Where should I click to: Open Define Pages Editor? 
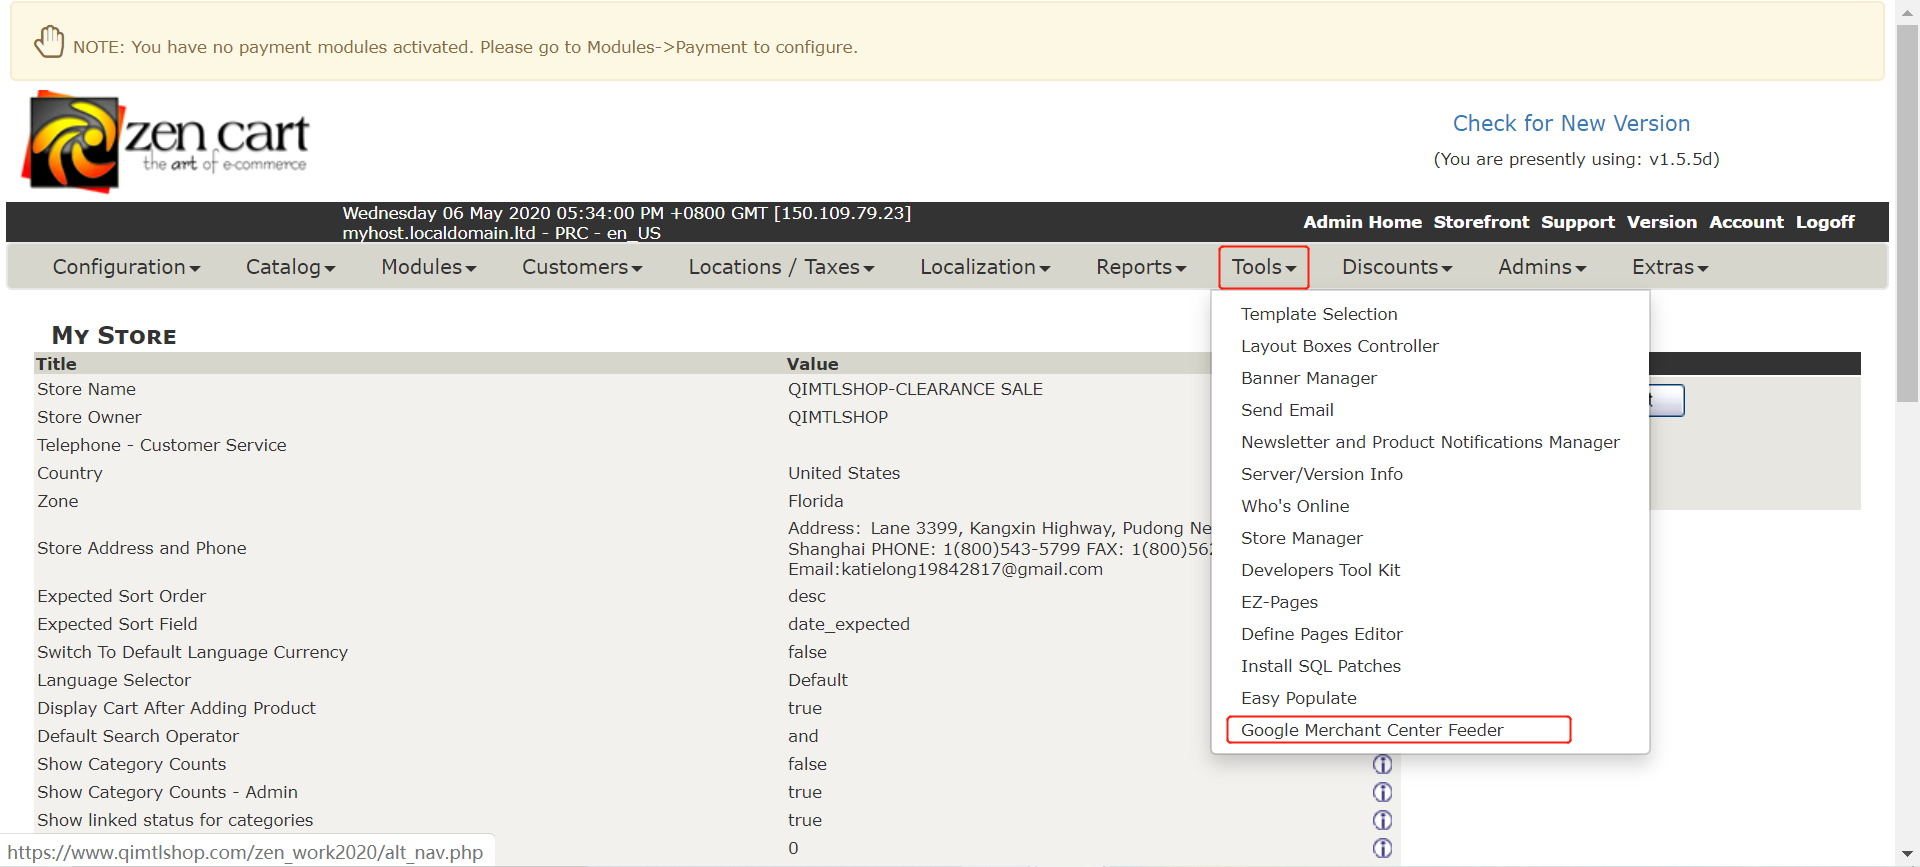click(1322, 634)
